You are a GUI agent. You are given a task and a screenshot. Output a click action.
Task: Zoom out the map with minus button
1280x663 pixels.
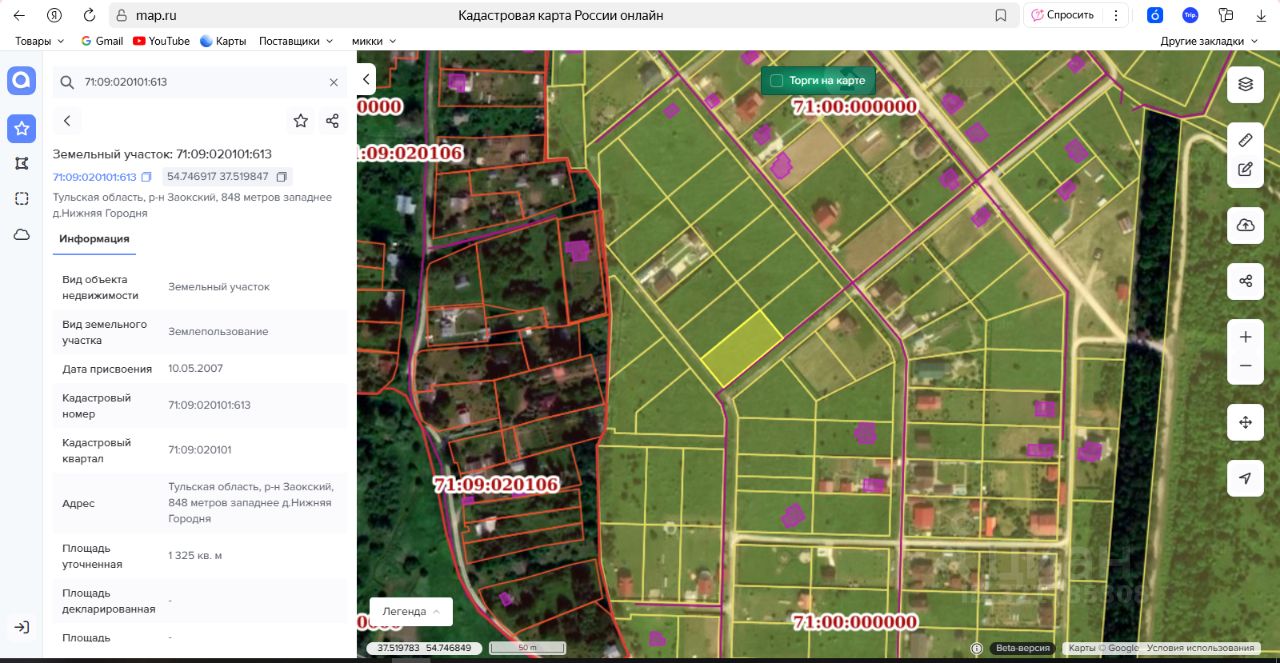pos(1245,366)
